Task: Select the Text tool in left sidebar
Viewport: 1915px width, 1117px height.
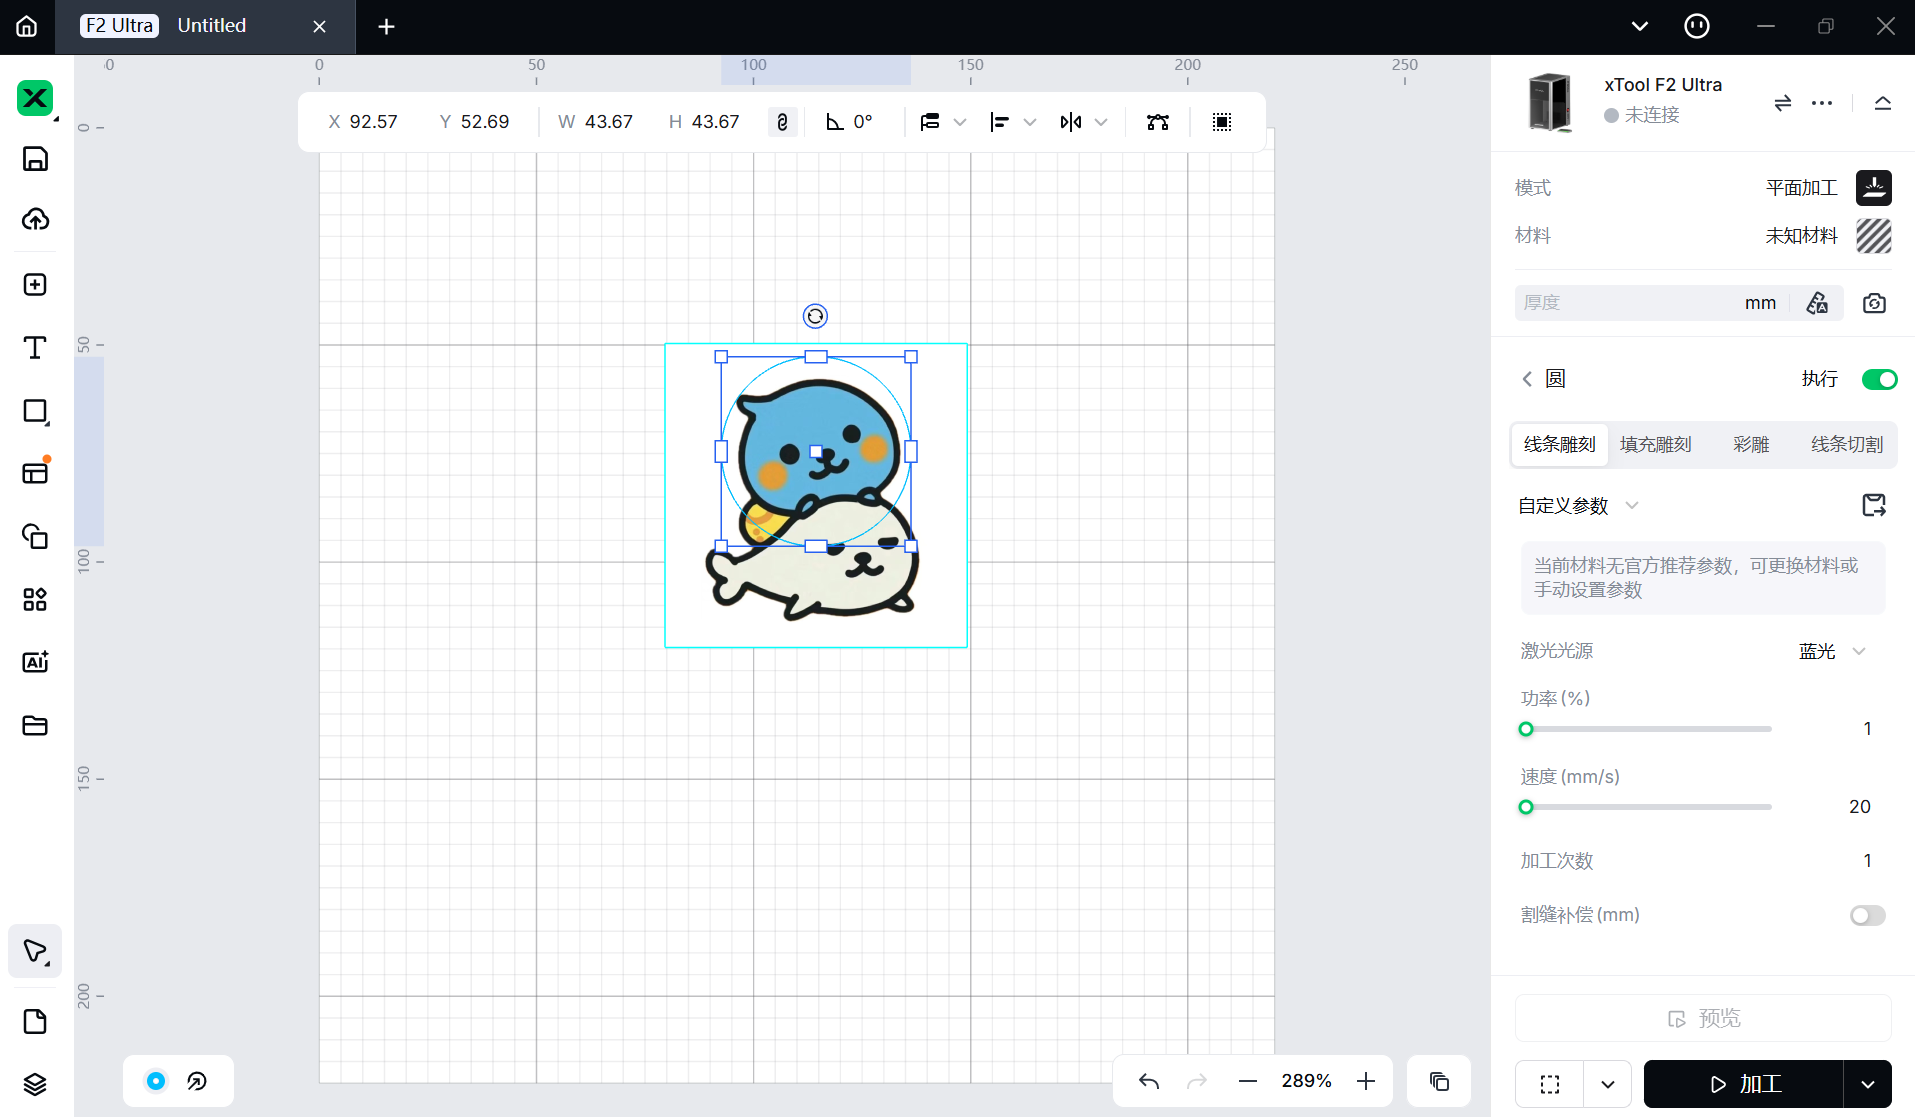Action: point(35,348)
